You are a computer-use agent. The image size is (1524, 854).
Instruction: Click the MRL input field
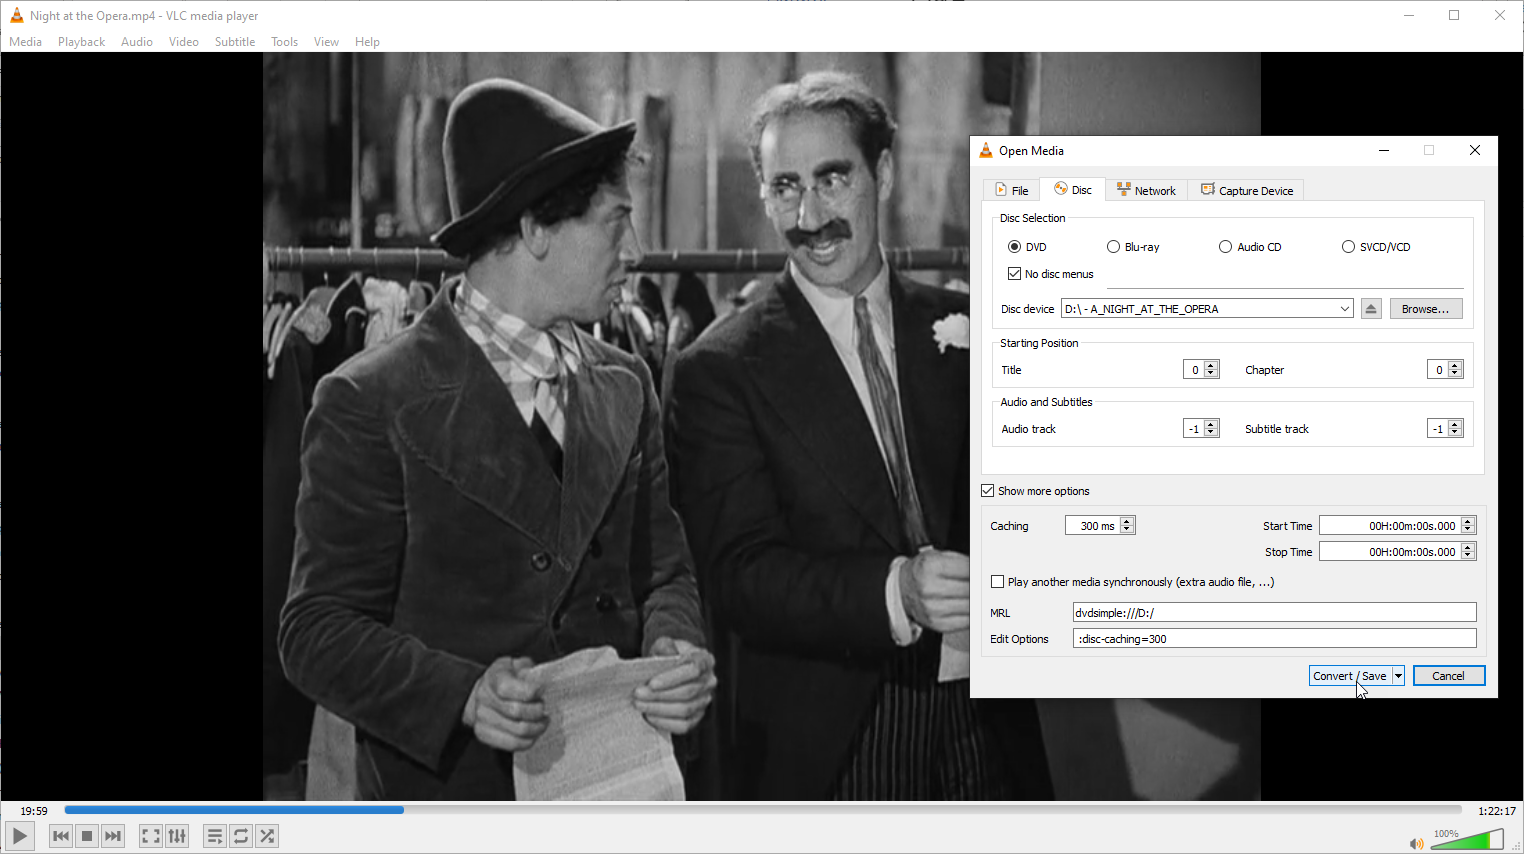click(x=1274, y=613)
